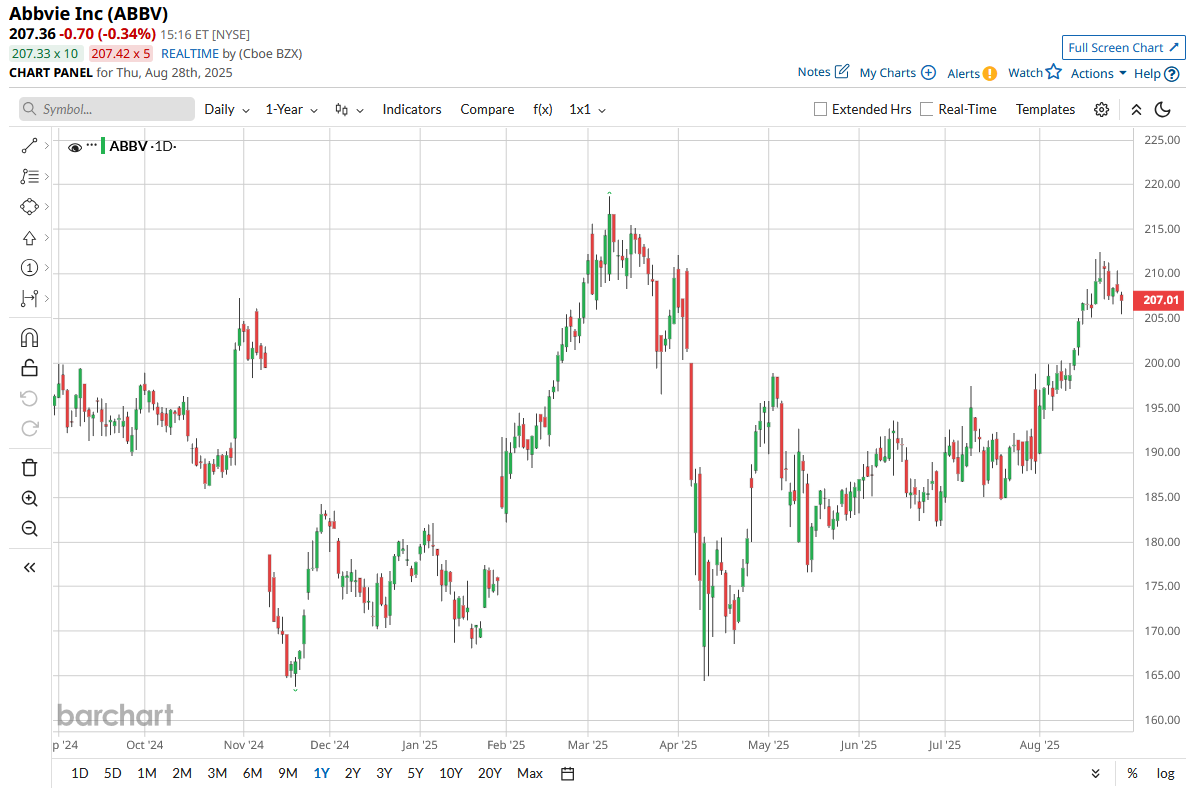The image size is (1192, 794).
Task: Toggle the magnet snap mode
Action: (x=29, y=338)
